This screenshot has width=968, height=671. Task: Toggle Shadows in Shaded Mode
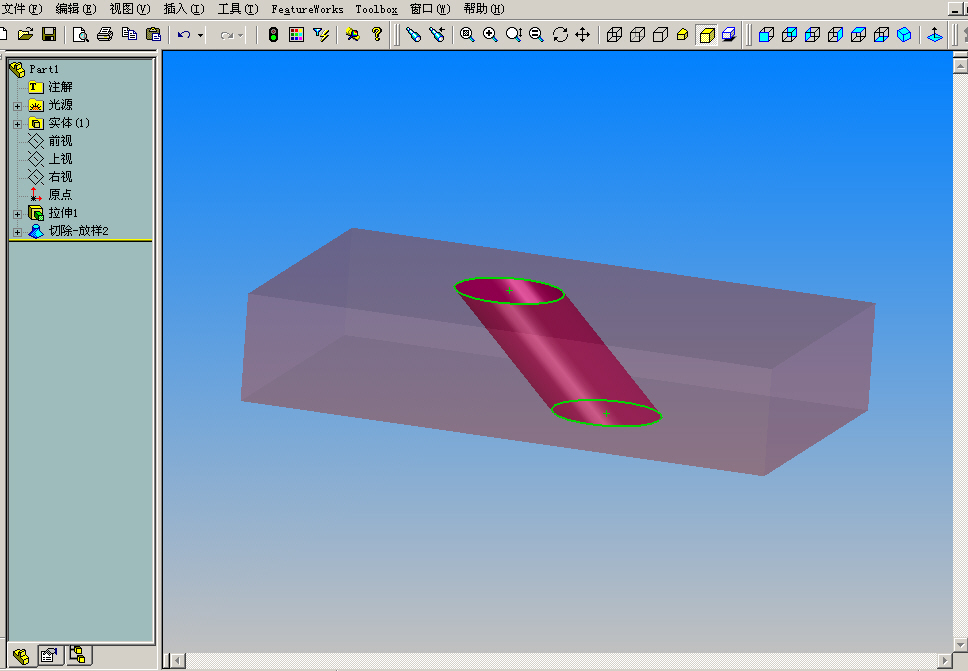tap(729, 35)
